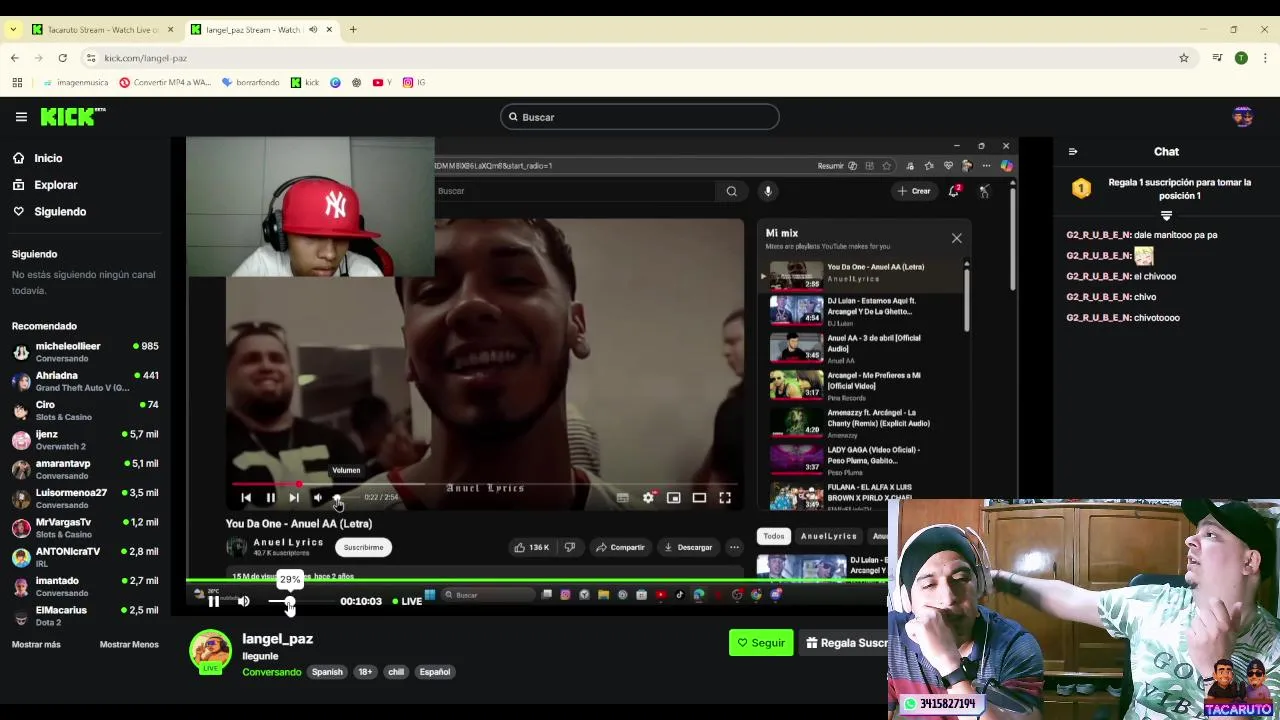
Task: Open recommended channel micheleollieer
Action: [x=85, y=352]
